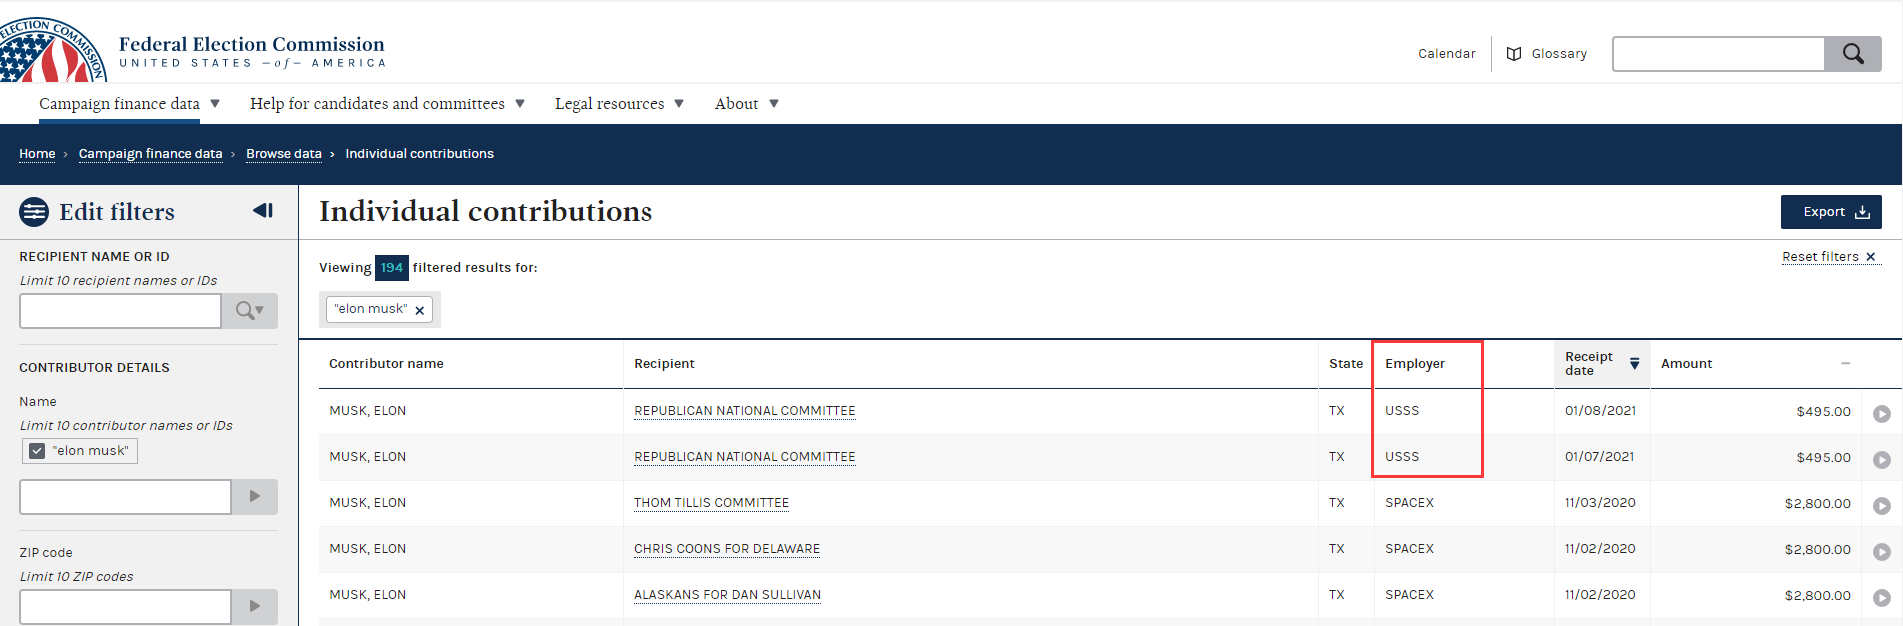Go to Campaign finance data breadcrumb
Screen dimensions: 1903x626
150,154
